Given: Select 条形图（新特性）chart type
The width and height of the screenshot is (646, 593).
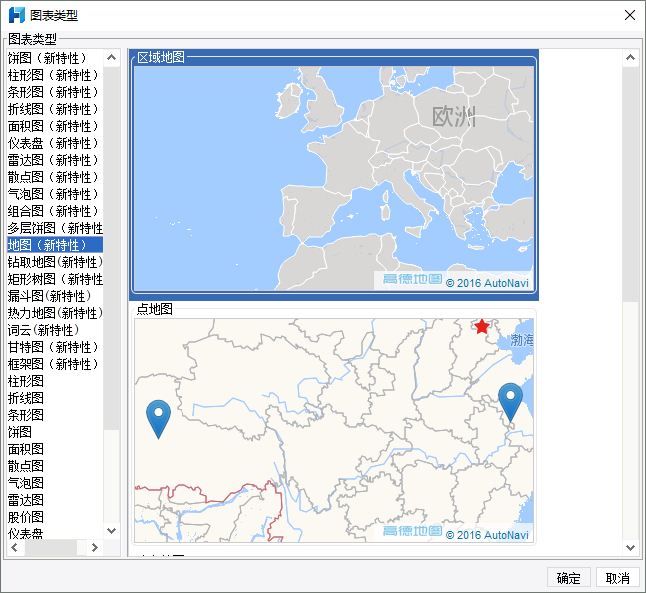Looking at the screenshot, I should coord(55,92).
